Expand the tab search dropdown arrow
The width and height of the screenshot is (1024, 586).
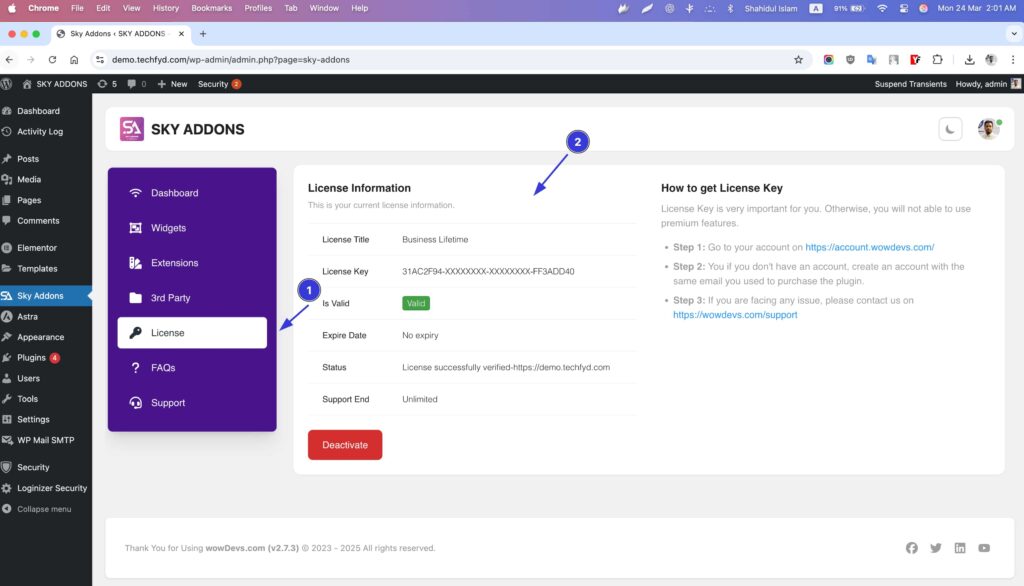click(1014, 33)
